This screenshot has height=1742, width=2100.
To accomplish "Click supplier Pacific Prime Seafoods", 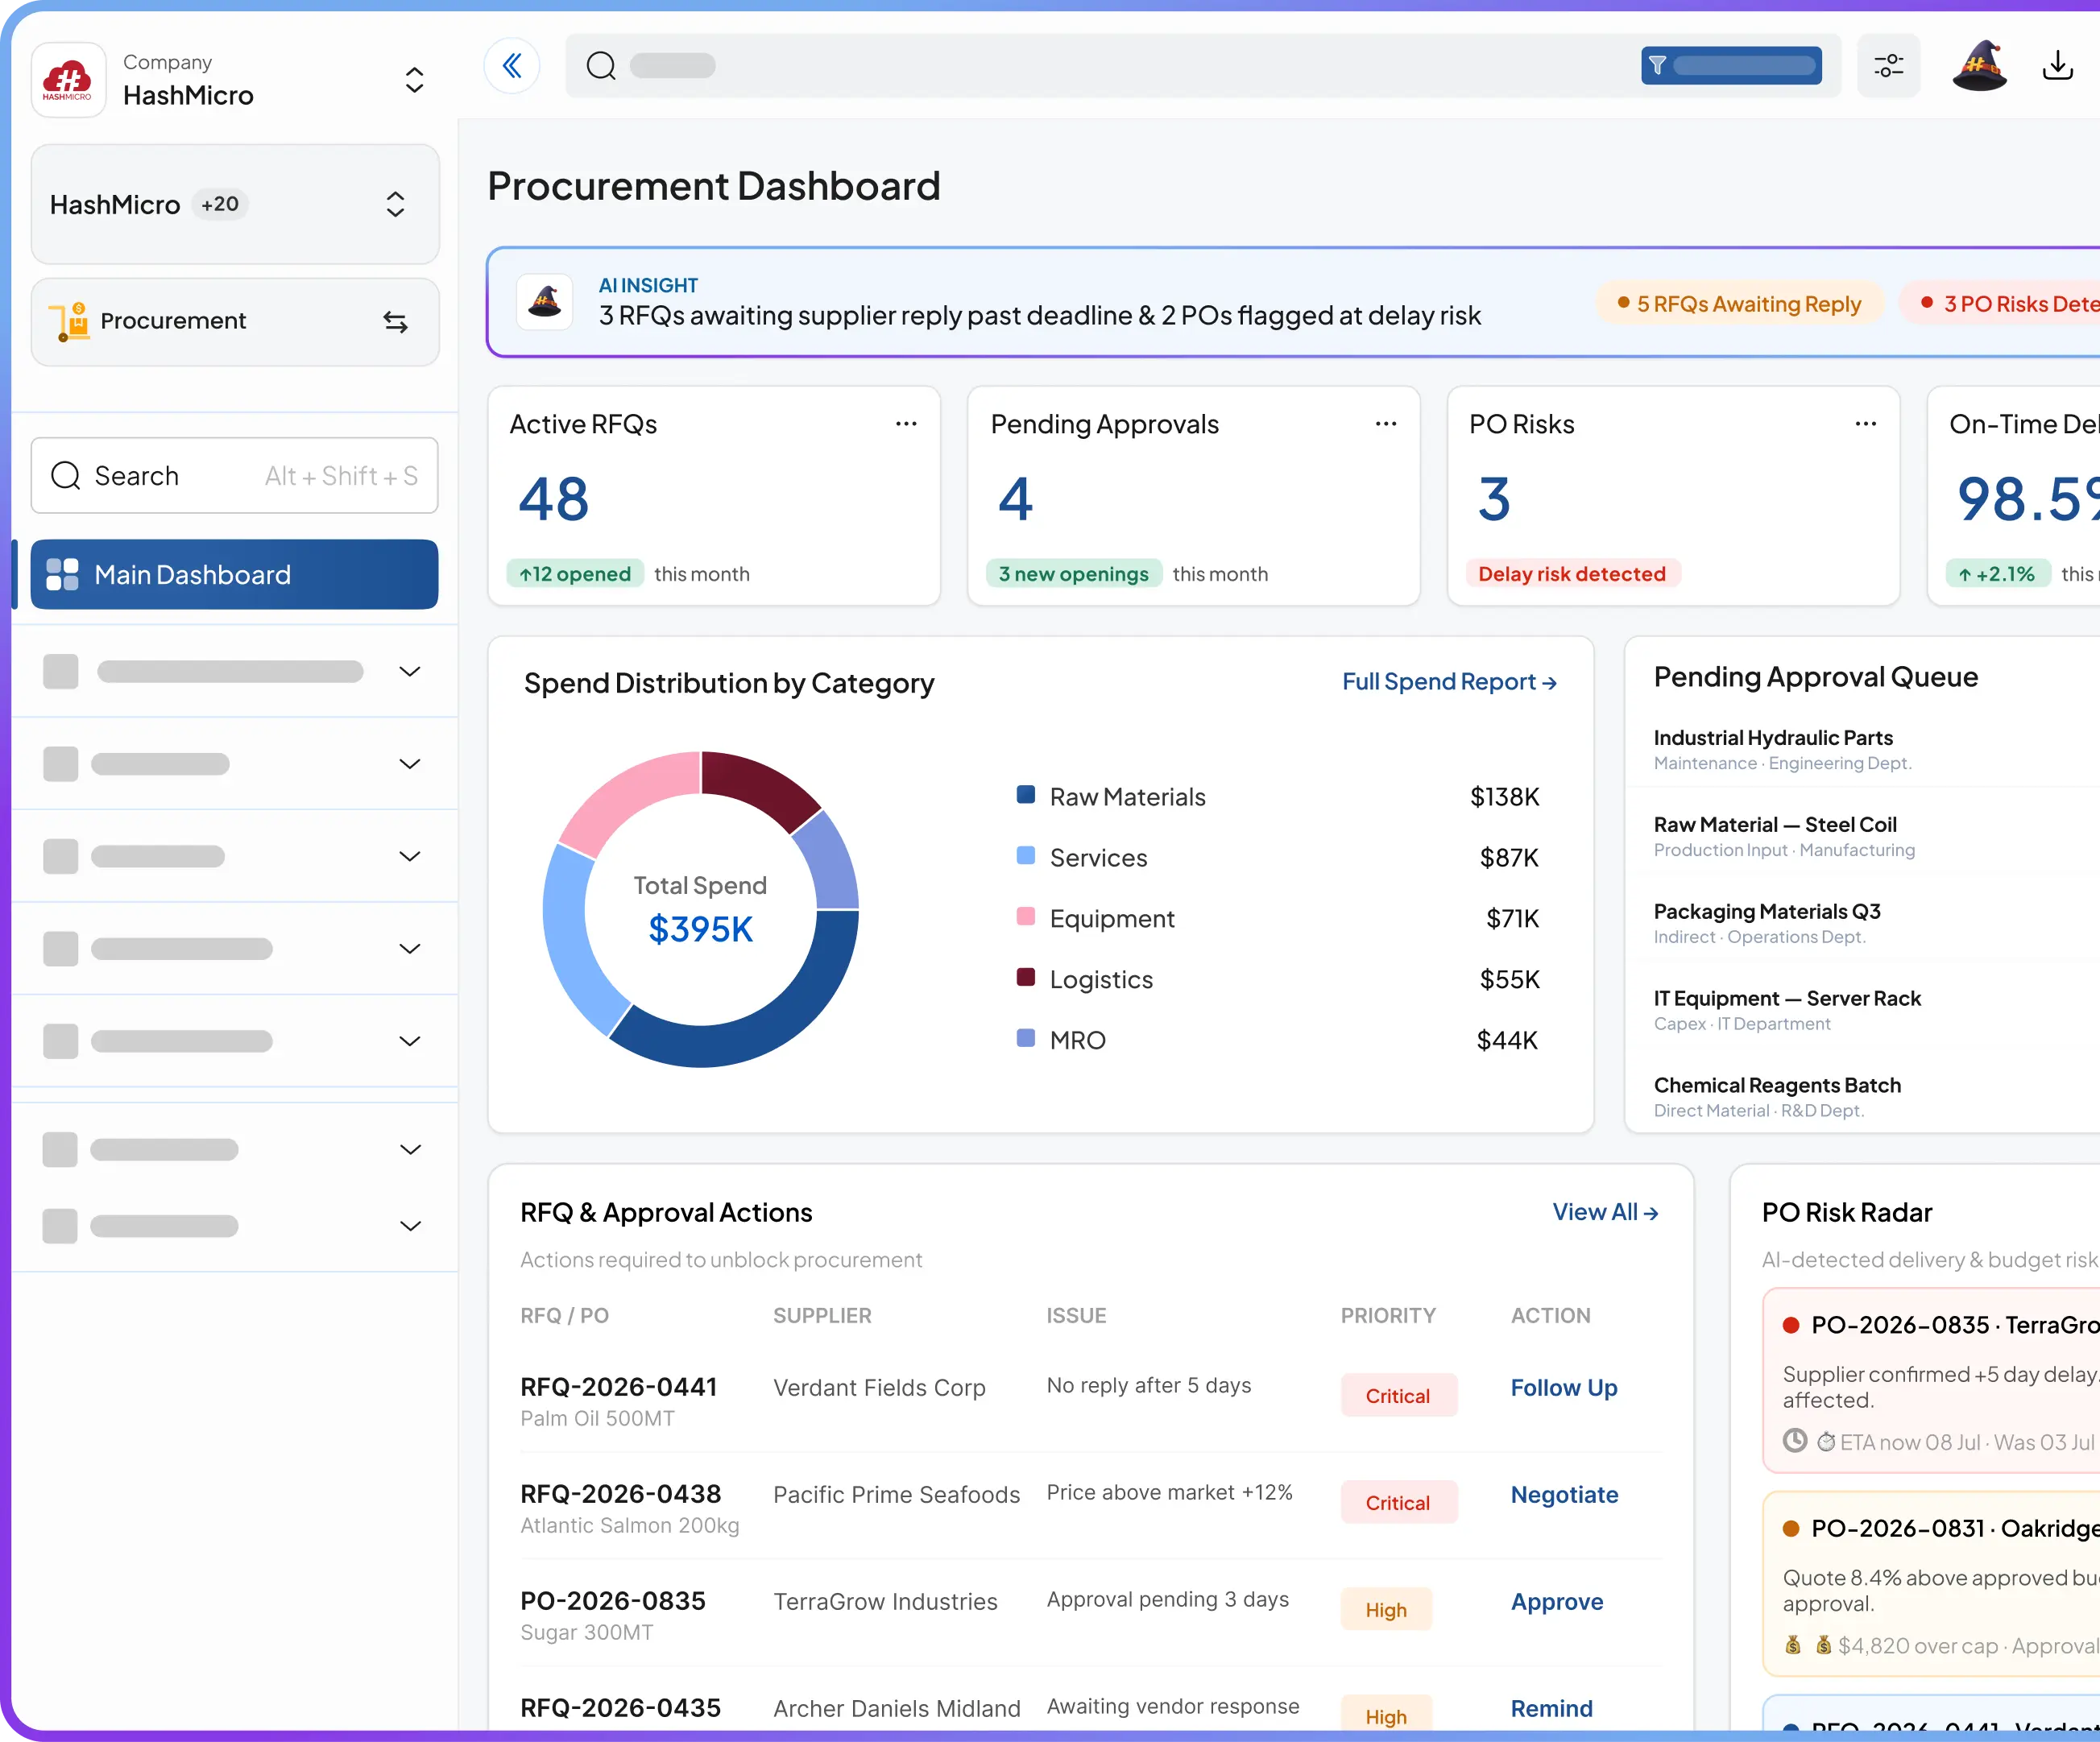I will (896, 1495).
